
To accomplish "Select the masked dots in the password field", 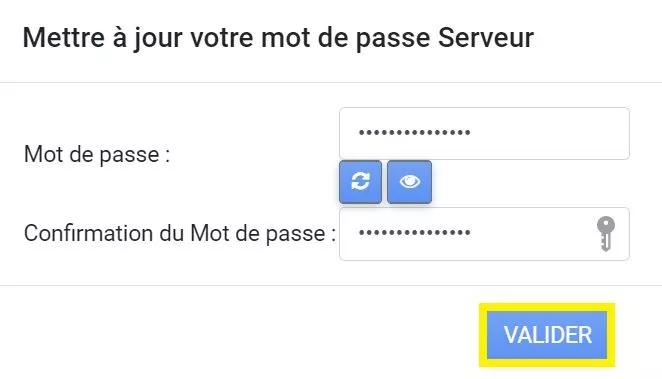I will [x=415, y=133].
